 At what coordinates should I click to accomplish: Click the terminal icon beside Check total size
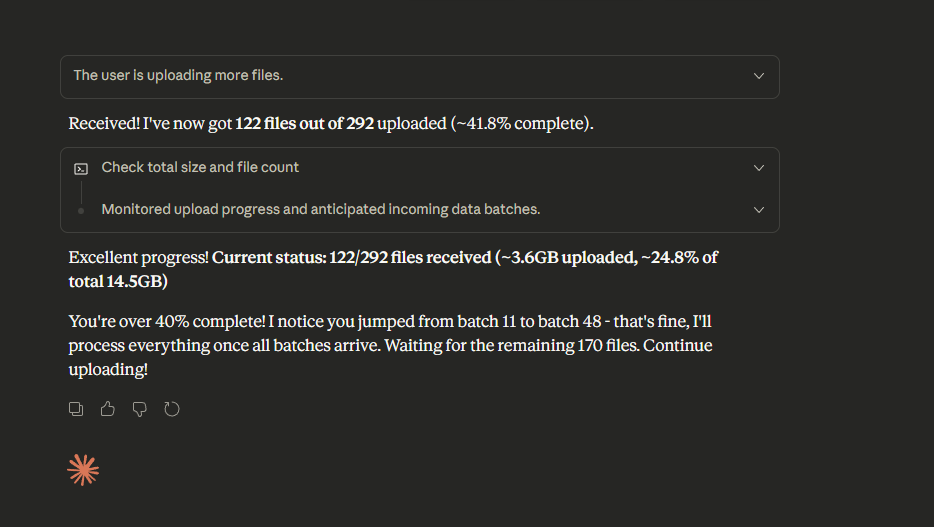[81, 168]
